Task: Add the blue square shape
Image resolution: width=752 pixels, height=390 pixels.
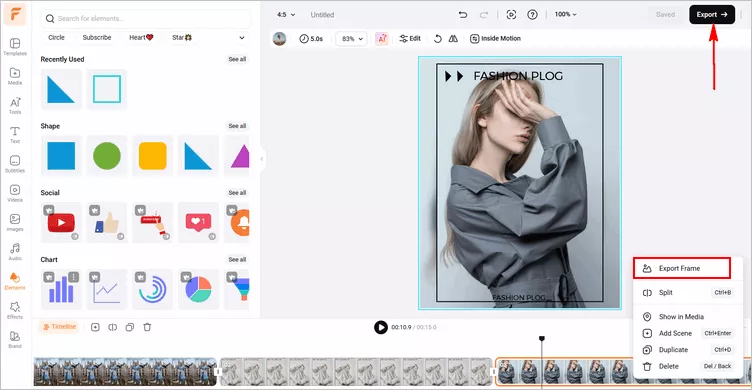Action: tap(61, 156)
